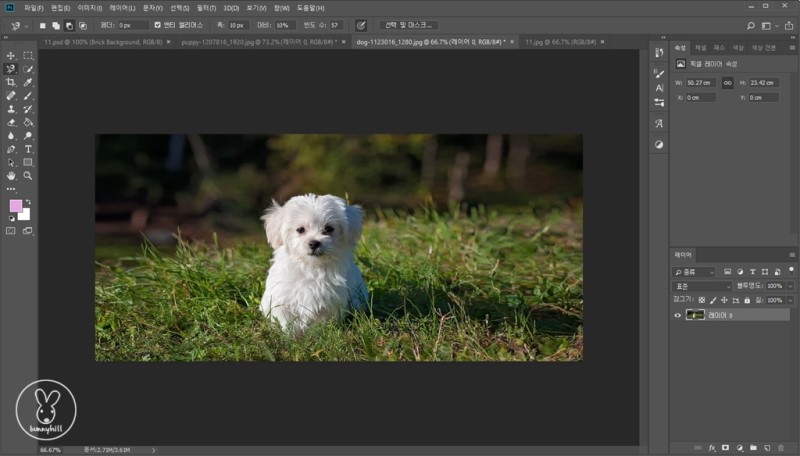Screen dimensions: 800x456
Task: Hide layer 0 with the eye icon
Action: pyautogui.click(x=678, y=315)
